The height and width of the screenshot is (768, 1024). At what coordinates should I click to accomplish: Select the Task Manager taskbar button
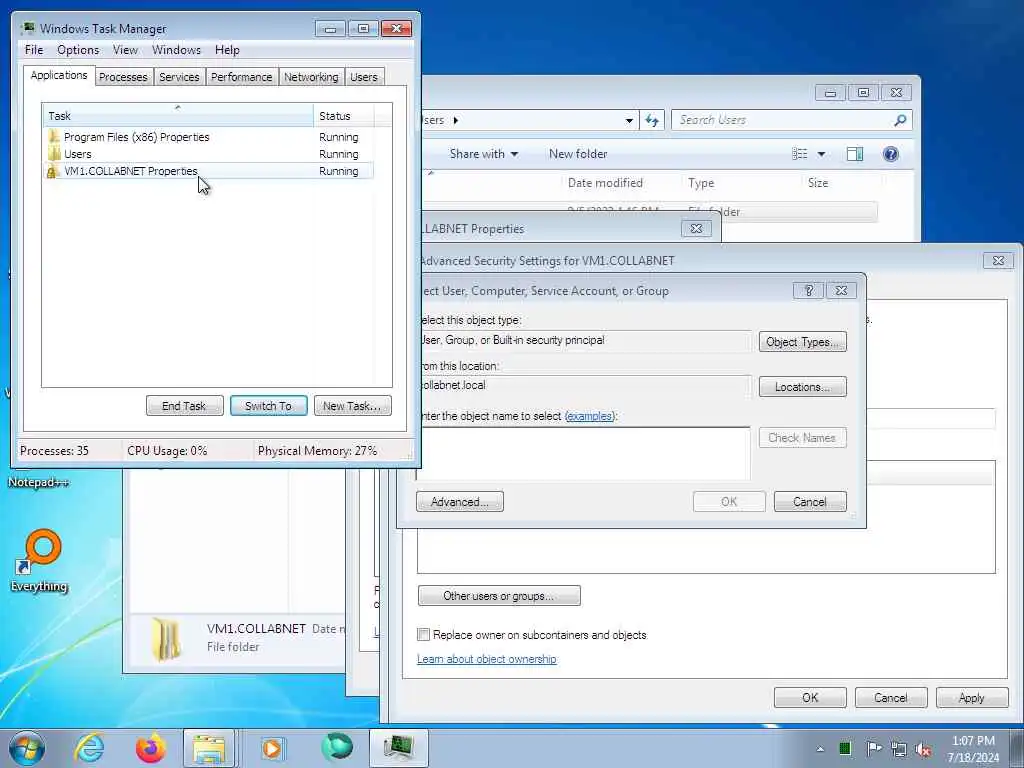pos(398,748)
